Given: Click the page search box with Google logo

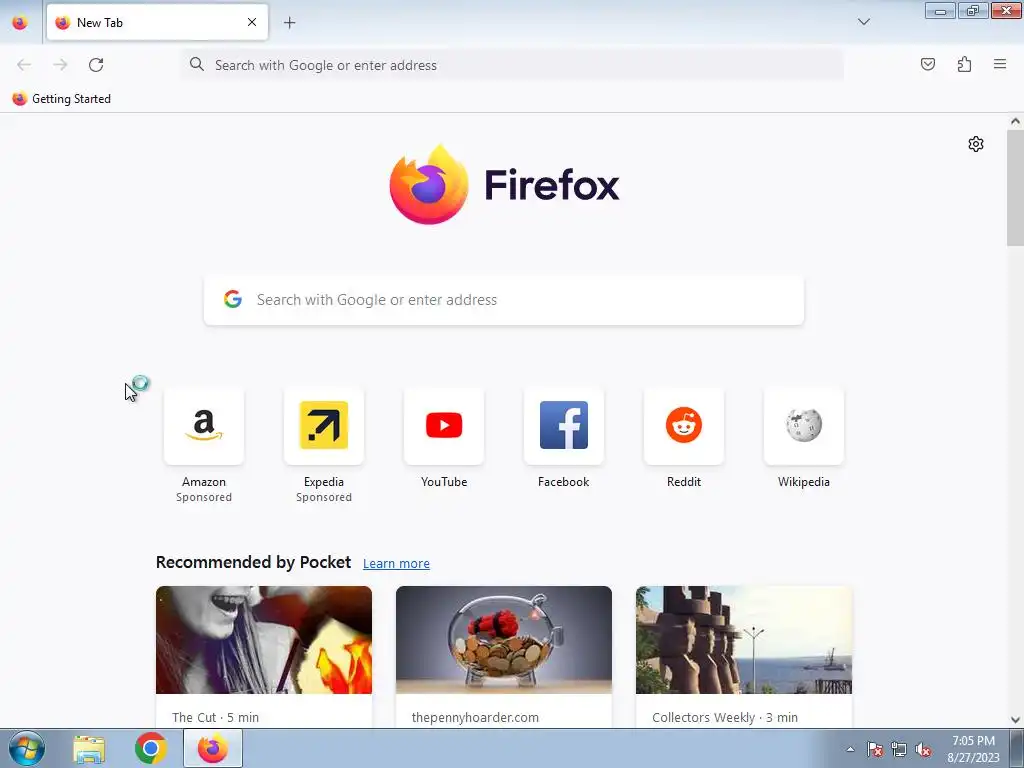Looking at the screenshot, I should pos(504,300).
